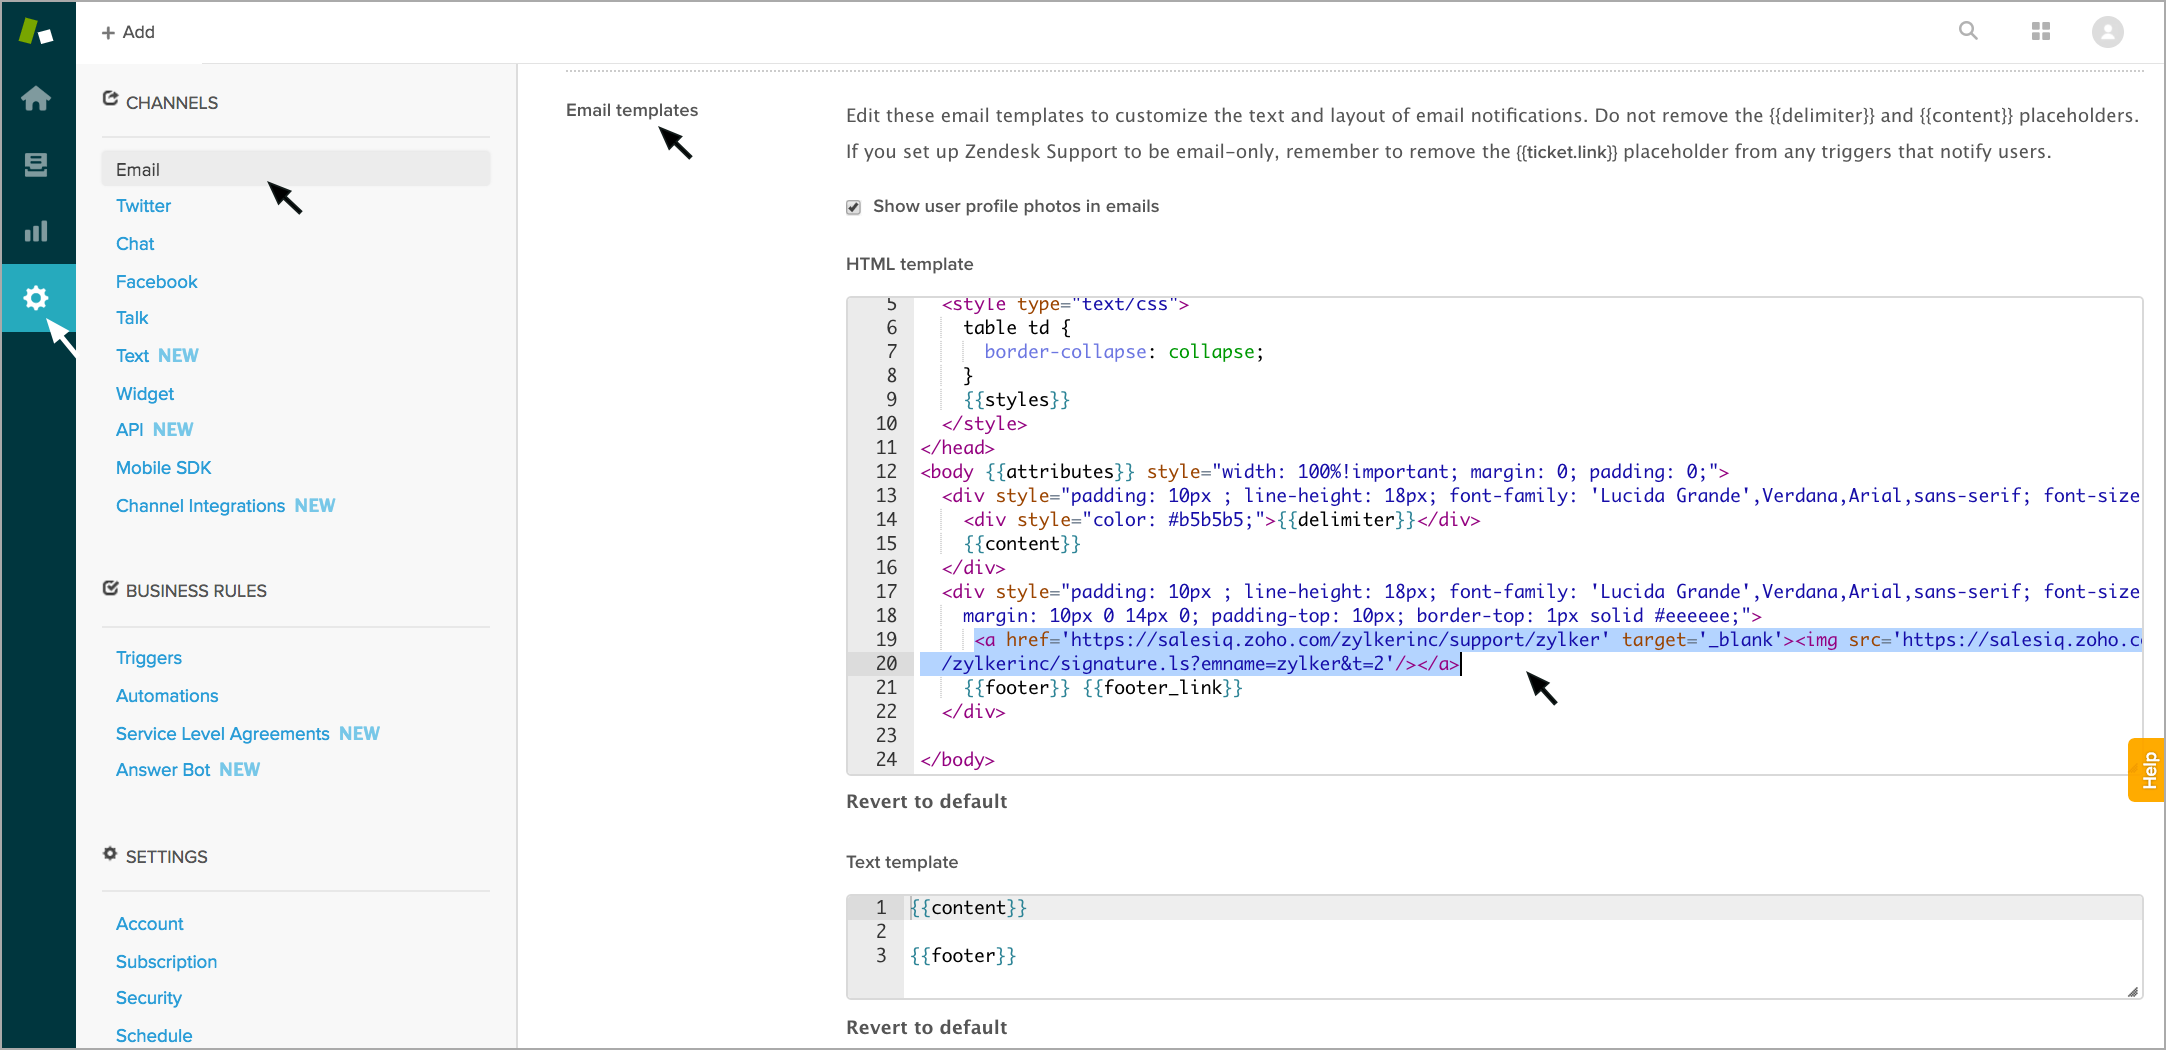The height and width of the screenshot is (1050, 2166).
Task: Open the Triggers business rules page
Action: coord(148,658)
